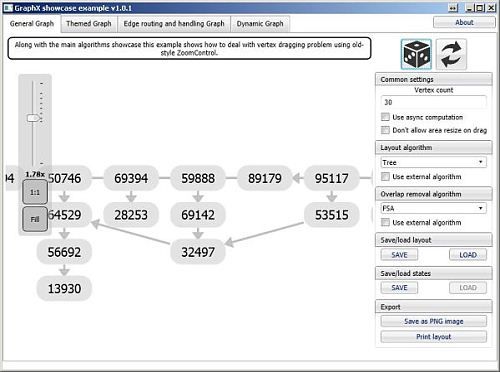Toggle Don't allow area resize on drag
The height and width of the screenshot is (372, 500).
(x=385, y=130)
